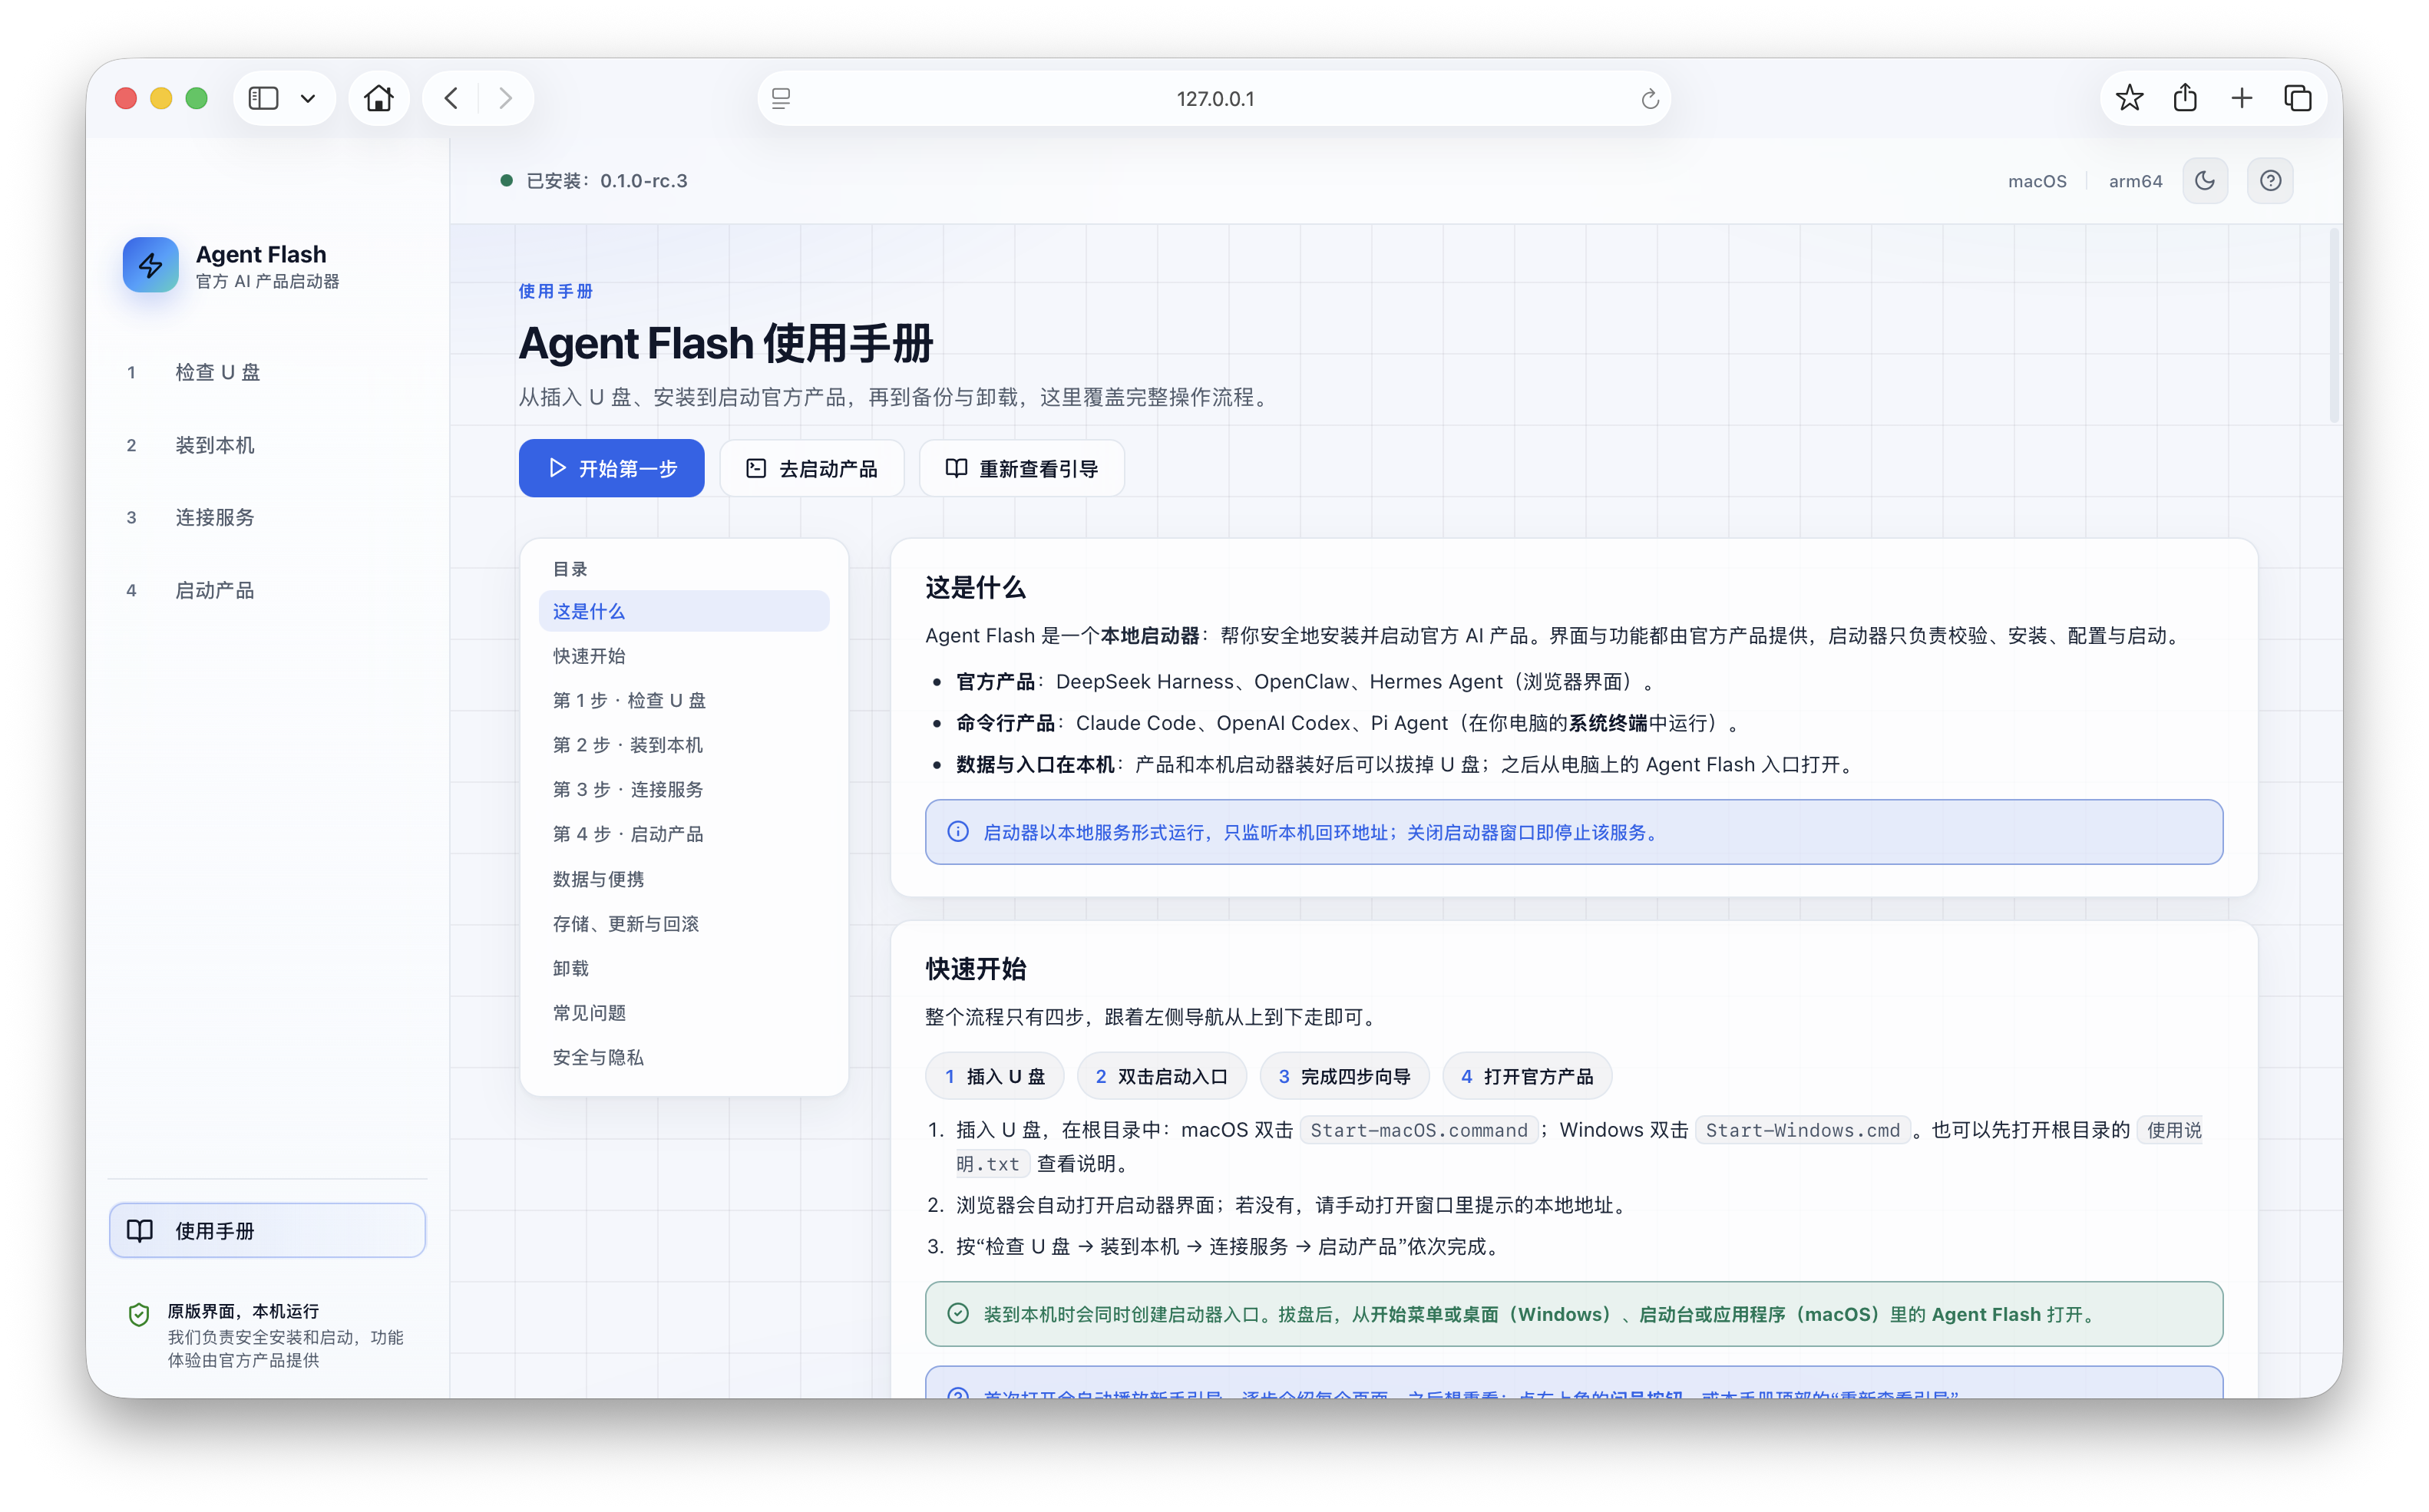
Task: Select 这是什么 in the table of contents
Action: (684, 611)
